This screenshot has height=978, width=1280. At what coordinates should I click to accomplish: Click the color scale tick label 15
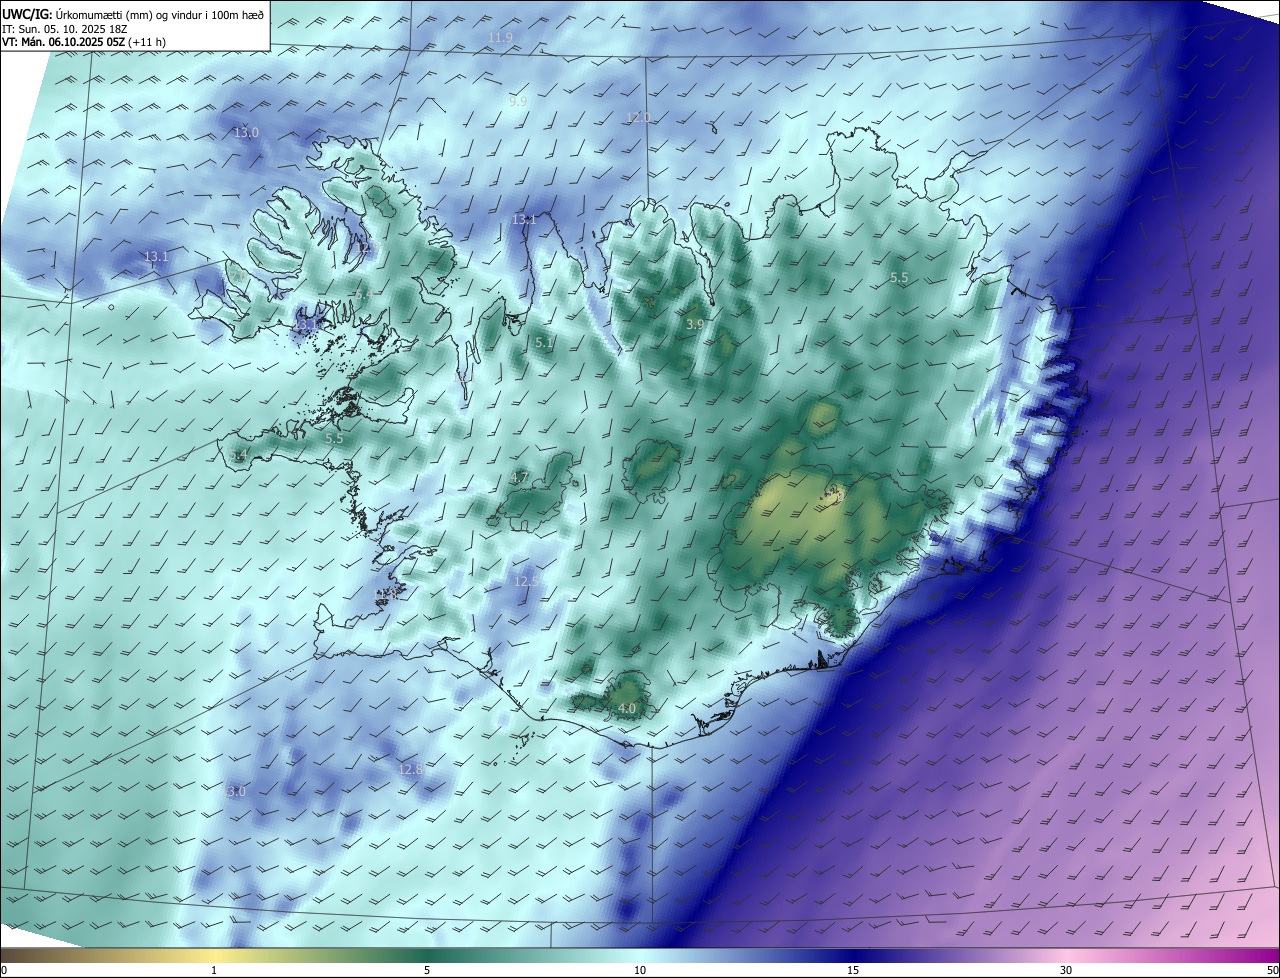pos(853,970)
